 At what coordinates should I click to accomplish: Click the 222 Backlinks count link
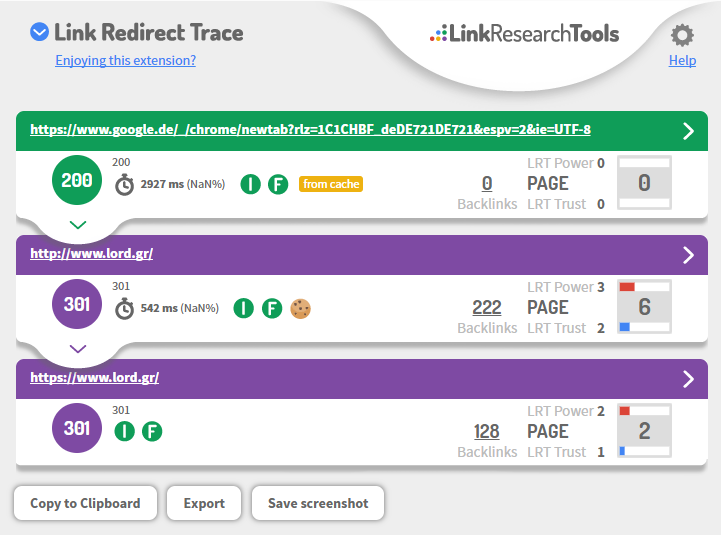click(487, 307)
